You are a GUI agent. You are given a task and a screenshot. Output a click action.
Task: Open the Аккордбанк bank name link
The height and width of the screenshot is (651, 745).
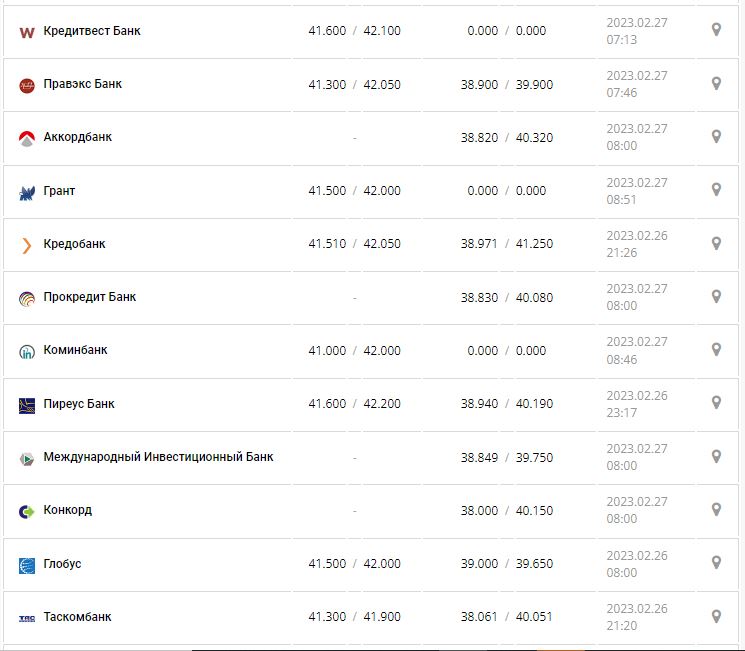78,137
